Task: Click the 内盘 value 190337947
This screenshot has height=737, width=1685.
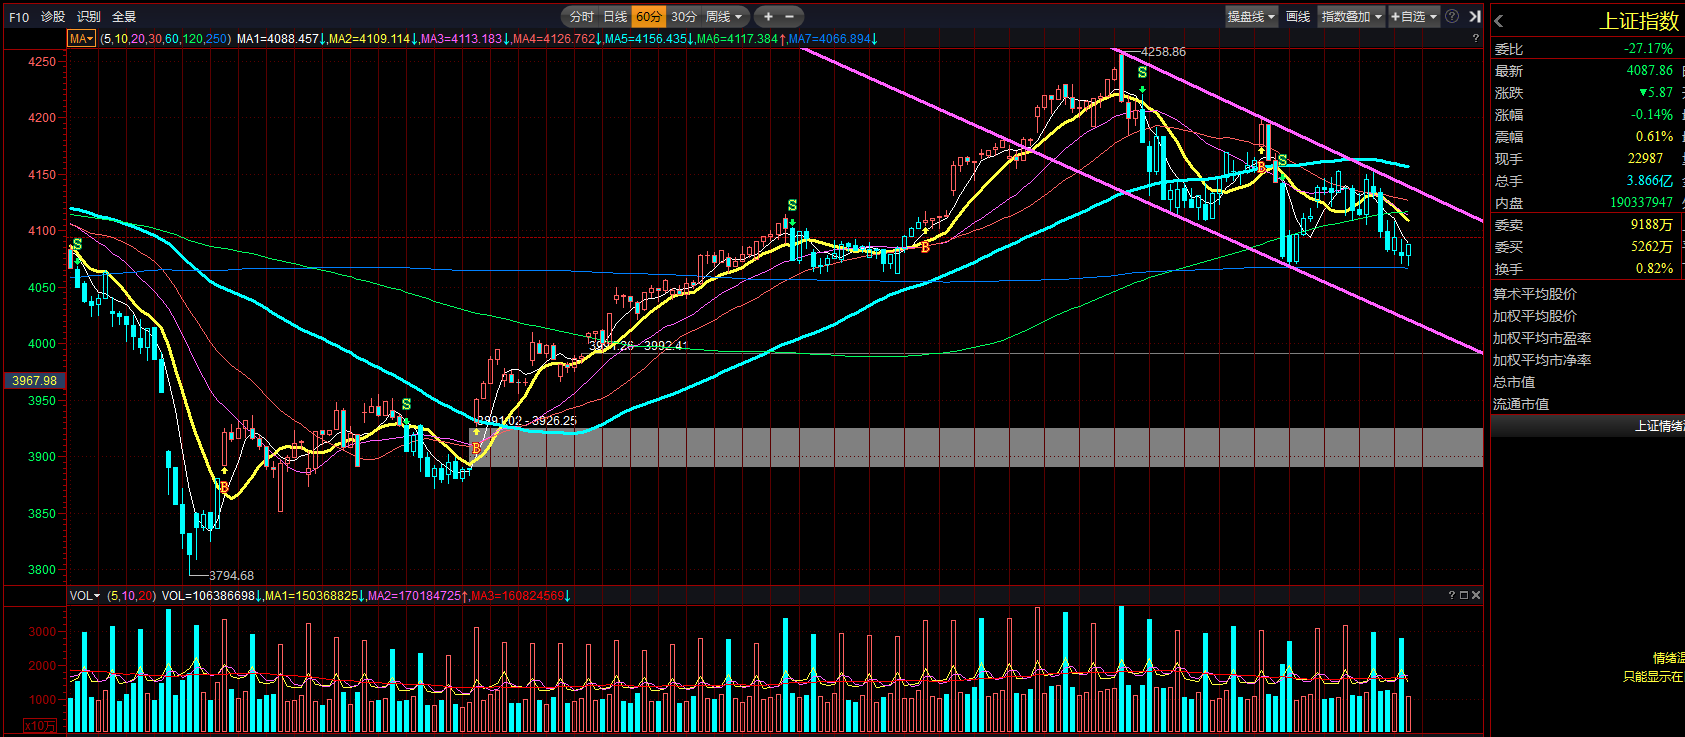Action: tap(1642, 203)
